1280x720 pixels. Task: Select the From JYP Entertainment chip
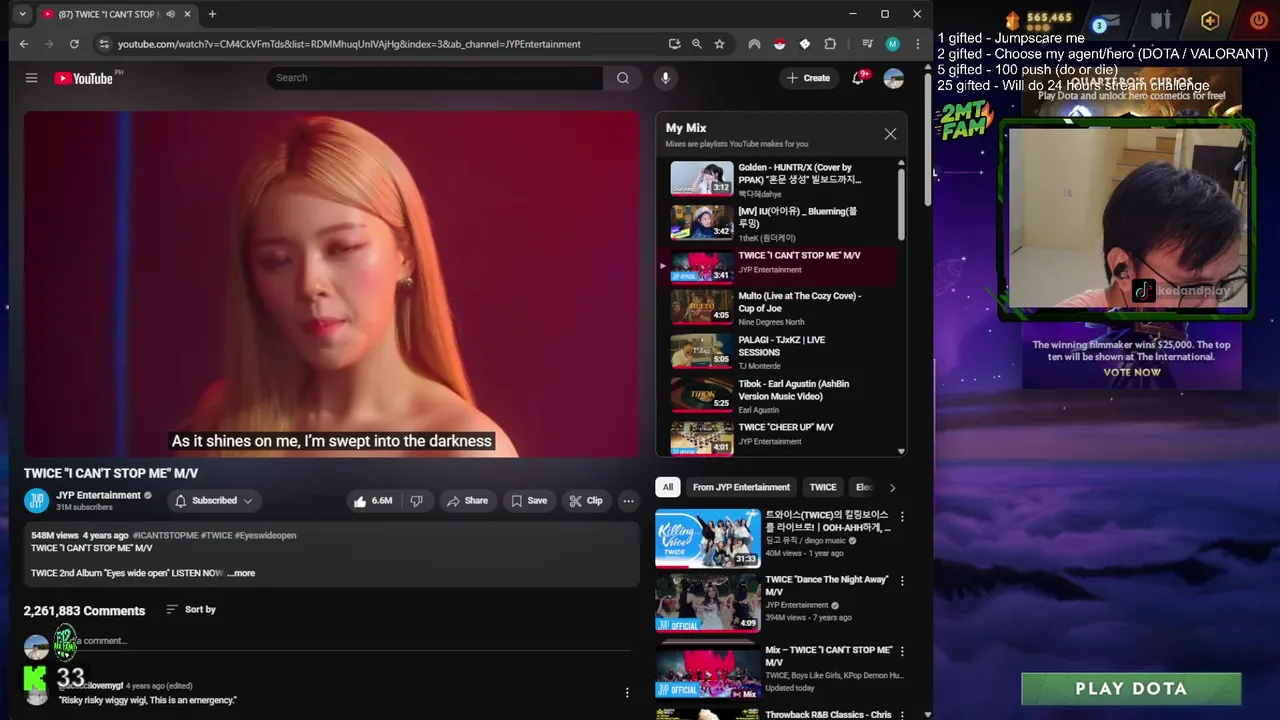click(741, 488)
